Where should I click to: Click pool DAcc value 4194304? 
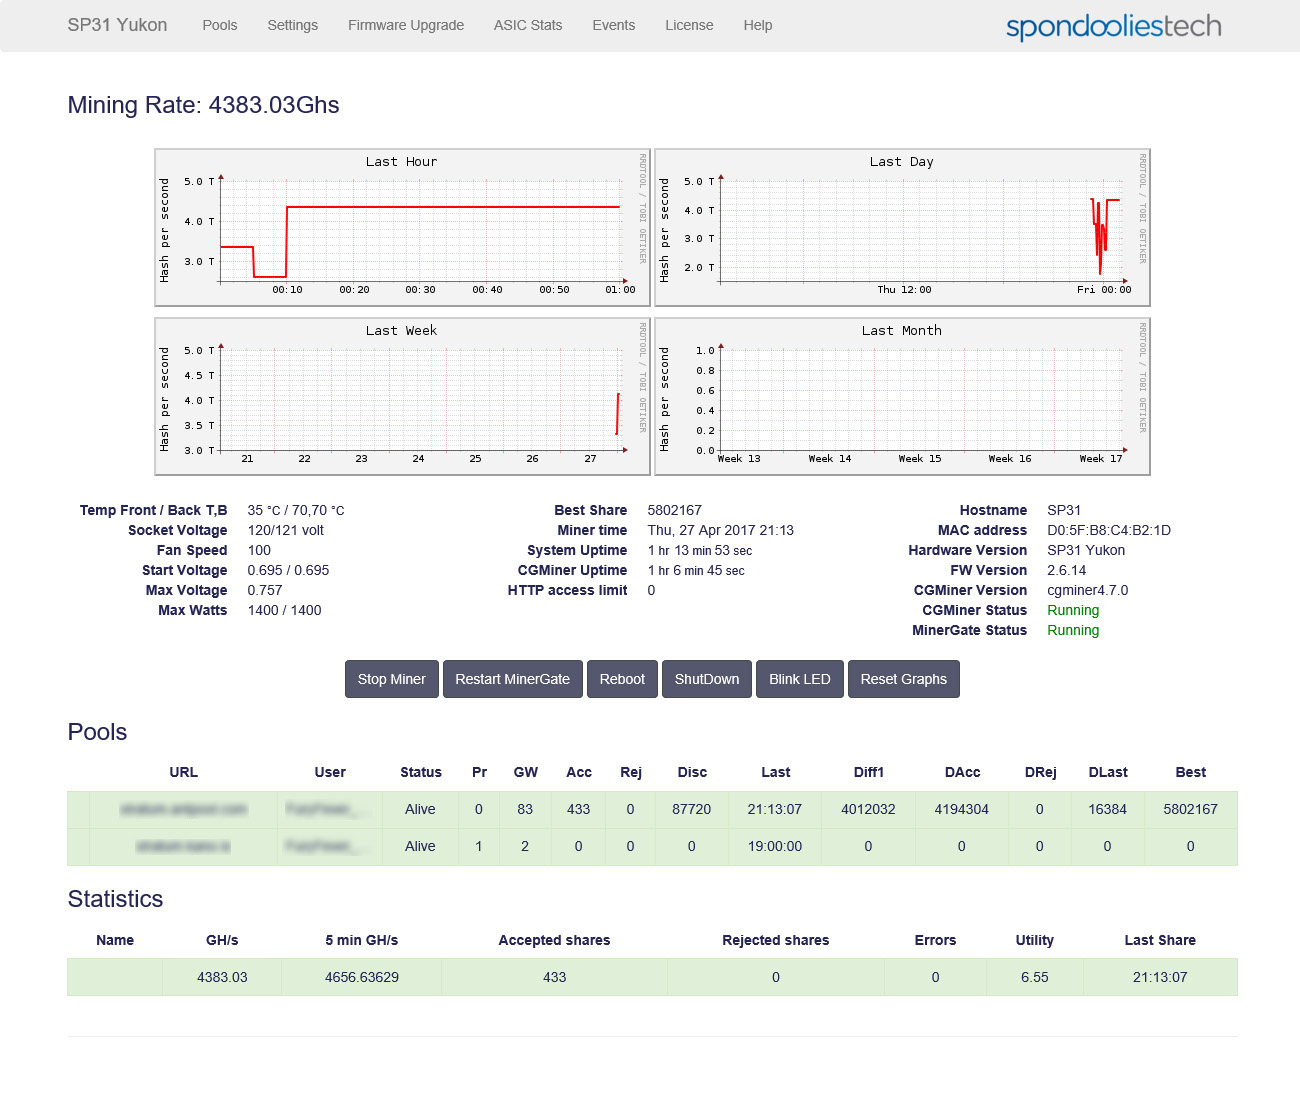pyautogui.click(x=961, y=809)
